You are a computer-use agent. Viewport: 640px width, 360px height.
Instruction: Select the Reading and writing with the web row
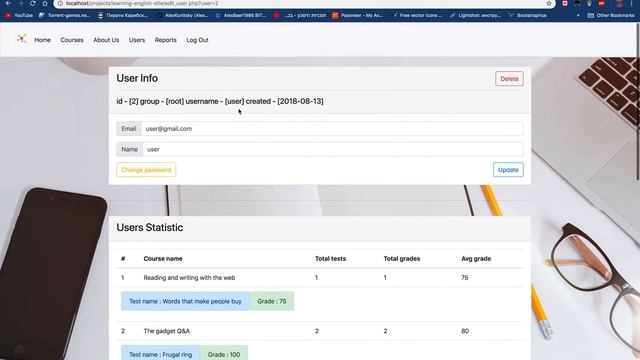click(320, 278)
